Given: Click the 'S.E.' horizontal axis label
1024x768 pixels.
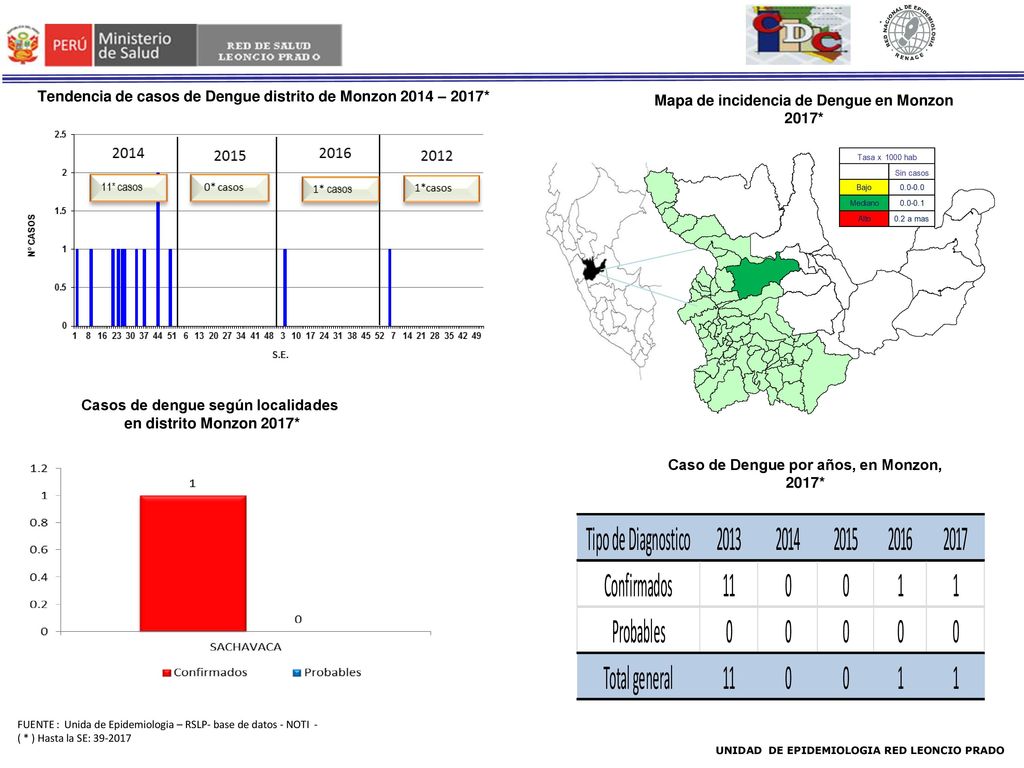Looking at the screenshot, I should point(280,355).
